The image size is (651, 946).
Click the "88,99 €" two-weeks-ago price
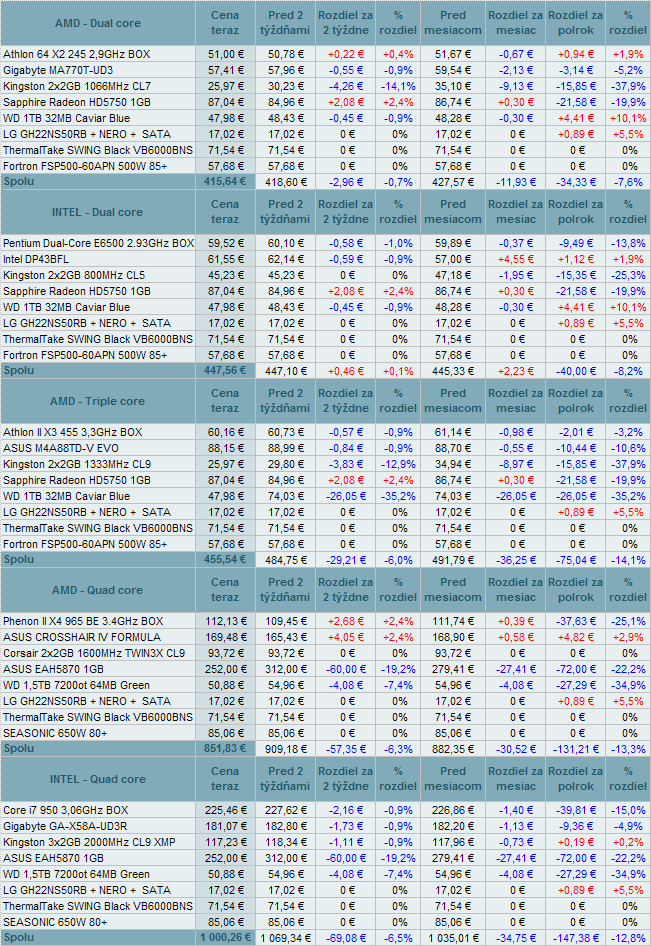coord(286,448)
